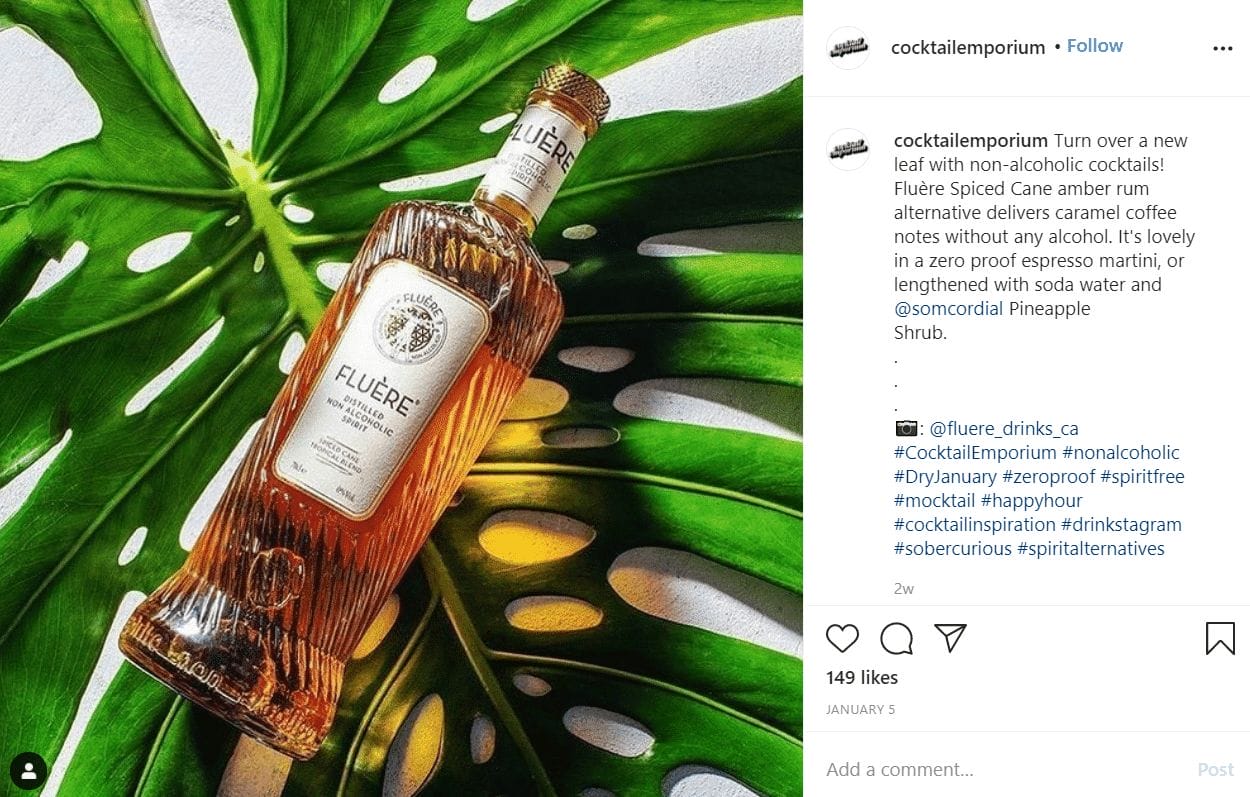Image resolution: width=1250 pixels, height=797 pixels.
Task: Click the Post comment button
Action: [1216, 769]
